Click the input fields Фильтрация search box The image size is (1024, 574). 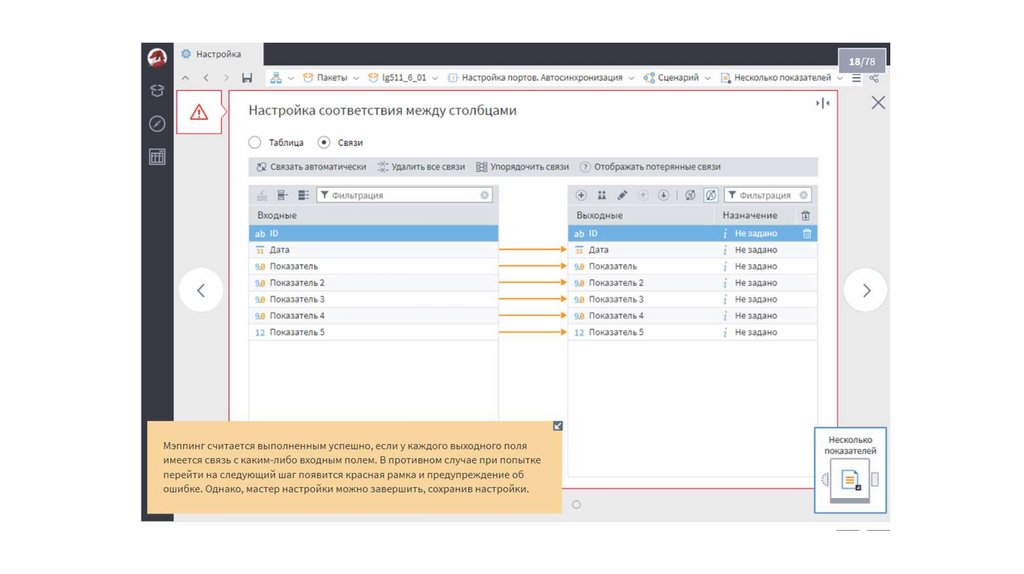pyautogui.click(x=403, y=196)
